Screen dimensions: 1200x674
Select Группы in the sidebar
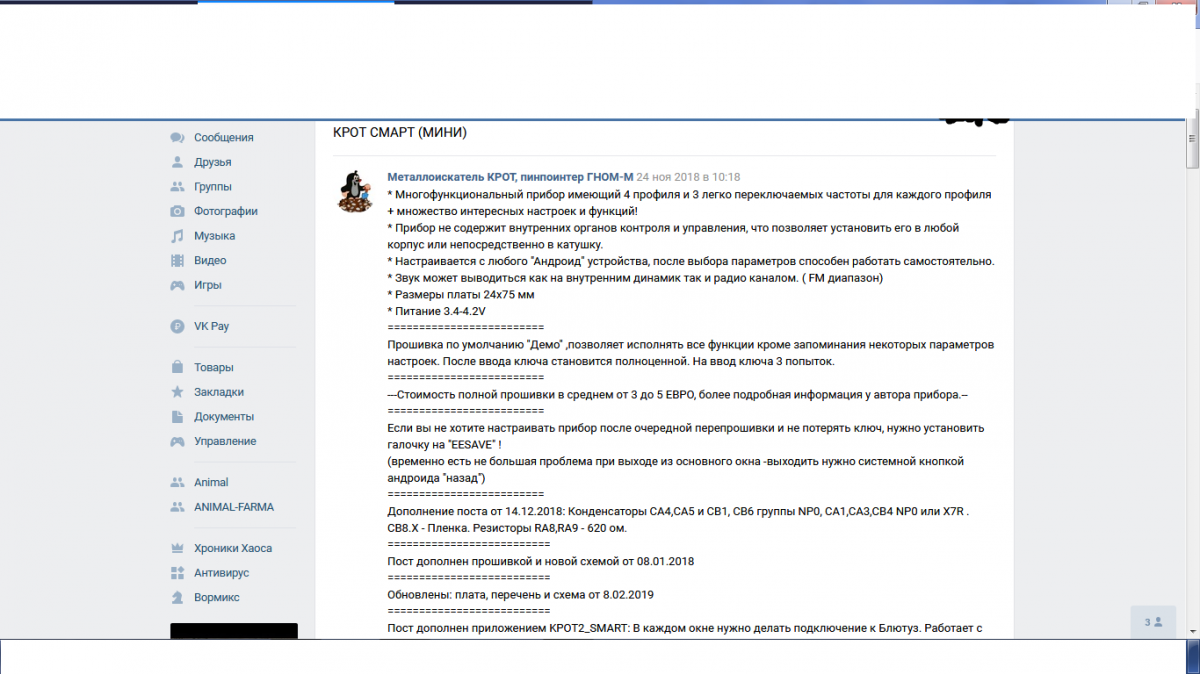[x=213, y=187]
